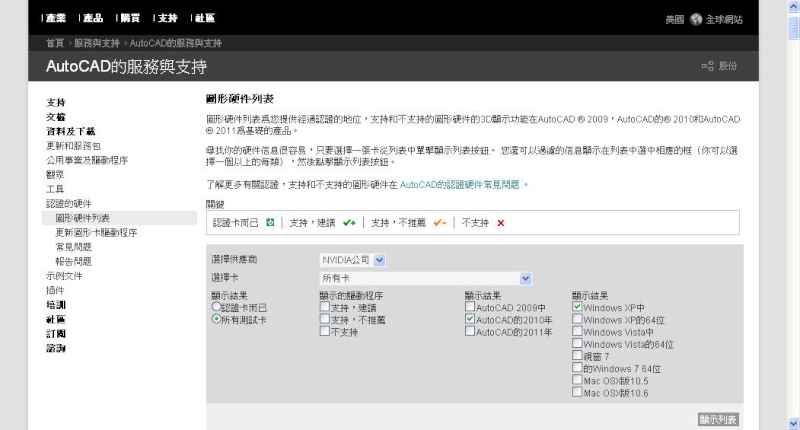This screenshot has width=800, height=430.
Task: Check the Mac OSX版10.6 checkbox
Action: coord(577,392)
